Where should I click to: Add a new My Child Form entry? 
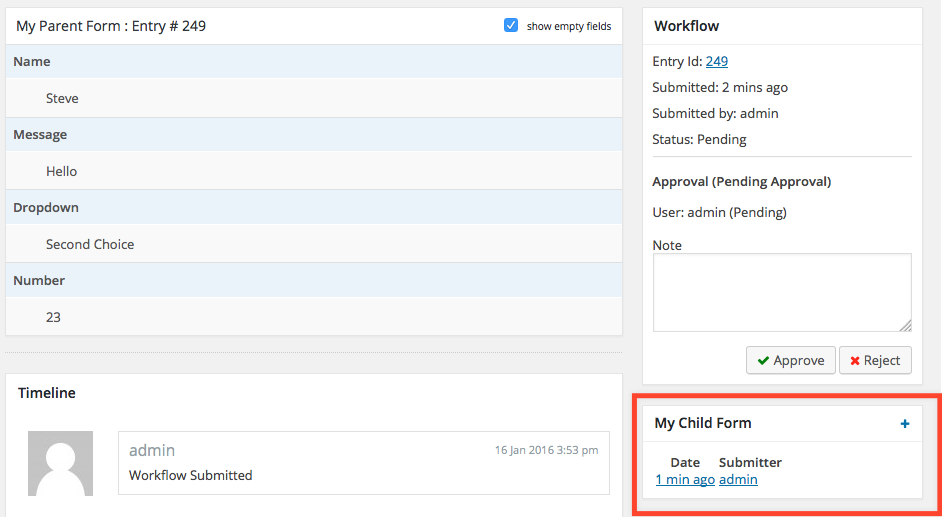[x=905, y=424]
